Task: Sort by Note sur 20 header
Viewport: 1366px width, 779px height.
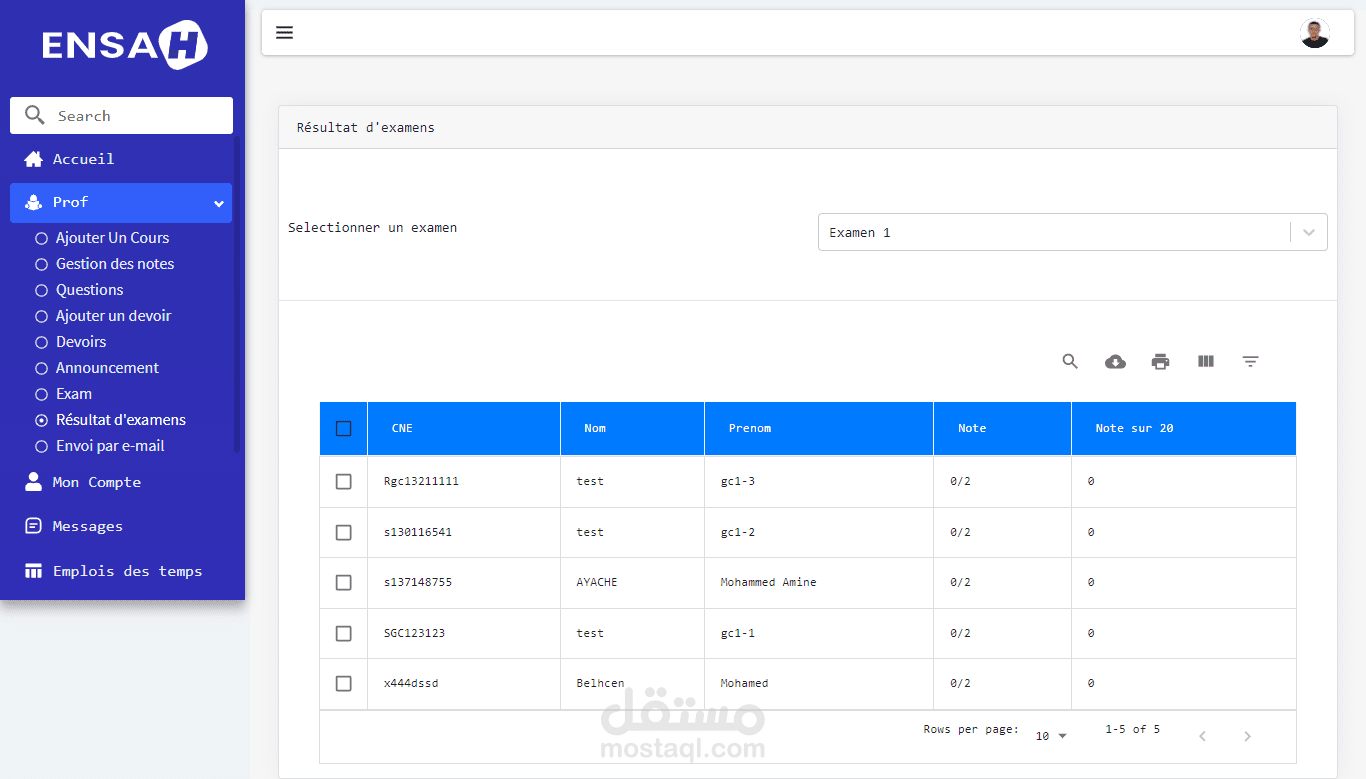Action: [1134, 428]
